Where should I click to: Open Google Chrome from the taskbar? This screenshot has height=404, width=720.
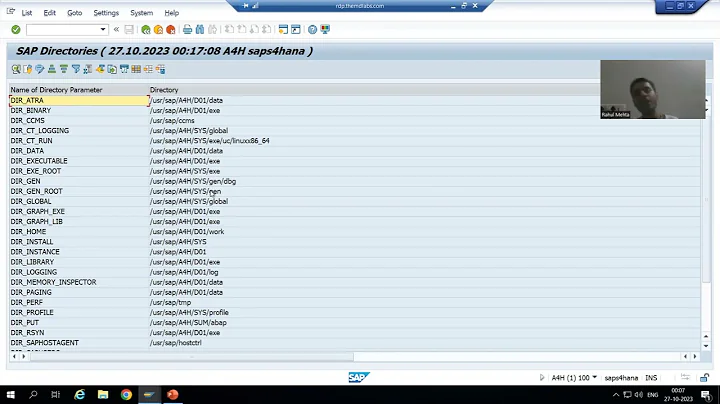tap(126, 394)
